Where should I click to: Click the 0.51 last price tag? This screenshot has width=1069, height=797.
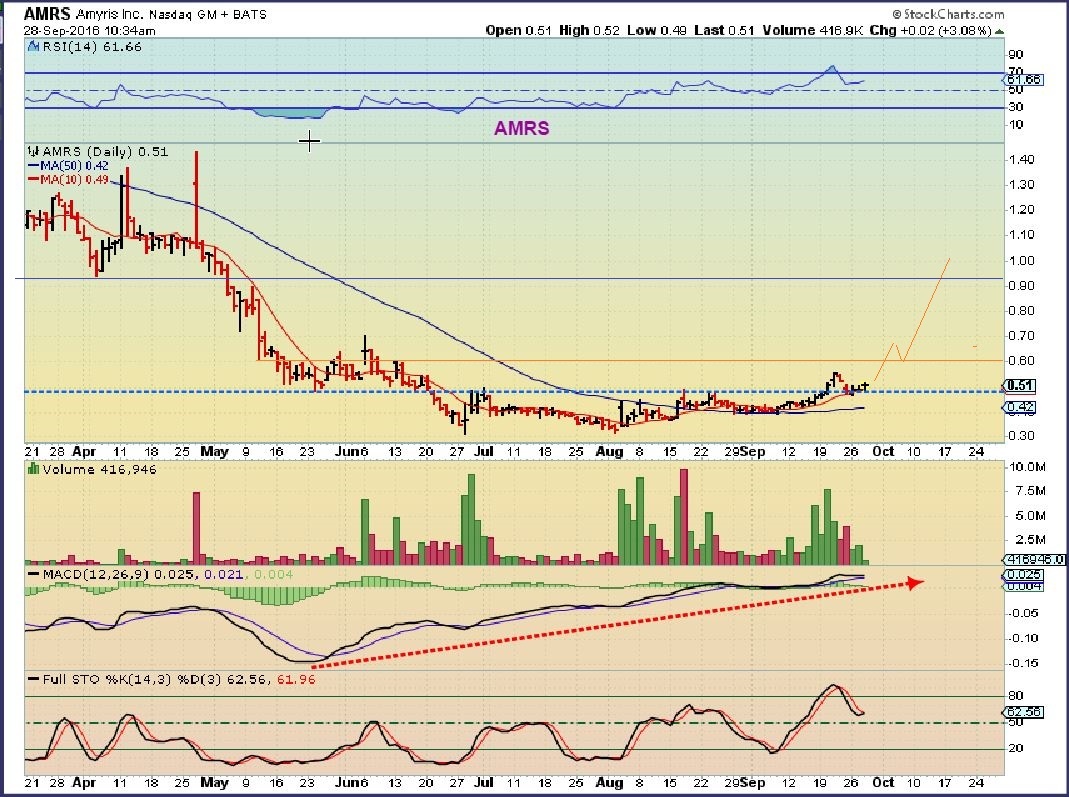coord(1020,386)
